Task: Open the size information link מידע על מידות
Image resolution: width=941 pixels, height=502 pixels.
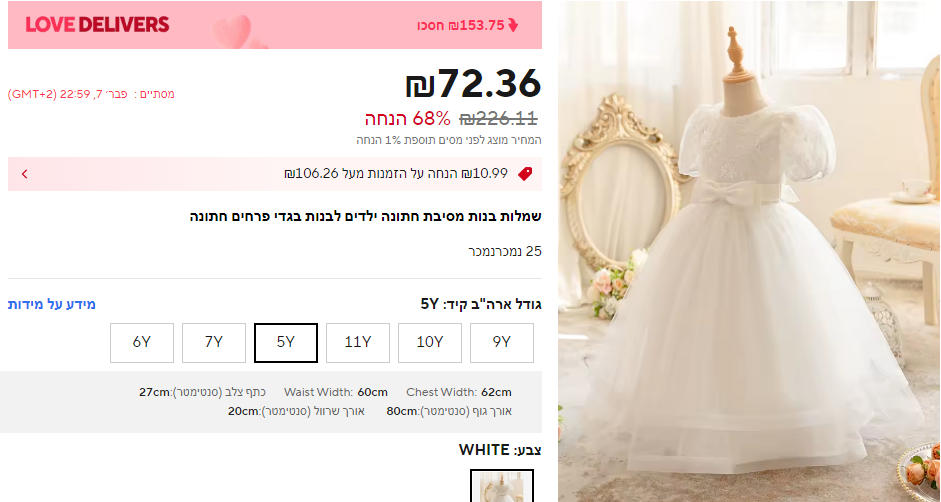Action: point(52,304)
